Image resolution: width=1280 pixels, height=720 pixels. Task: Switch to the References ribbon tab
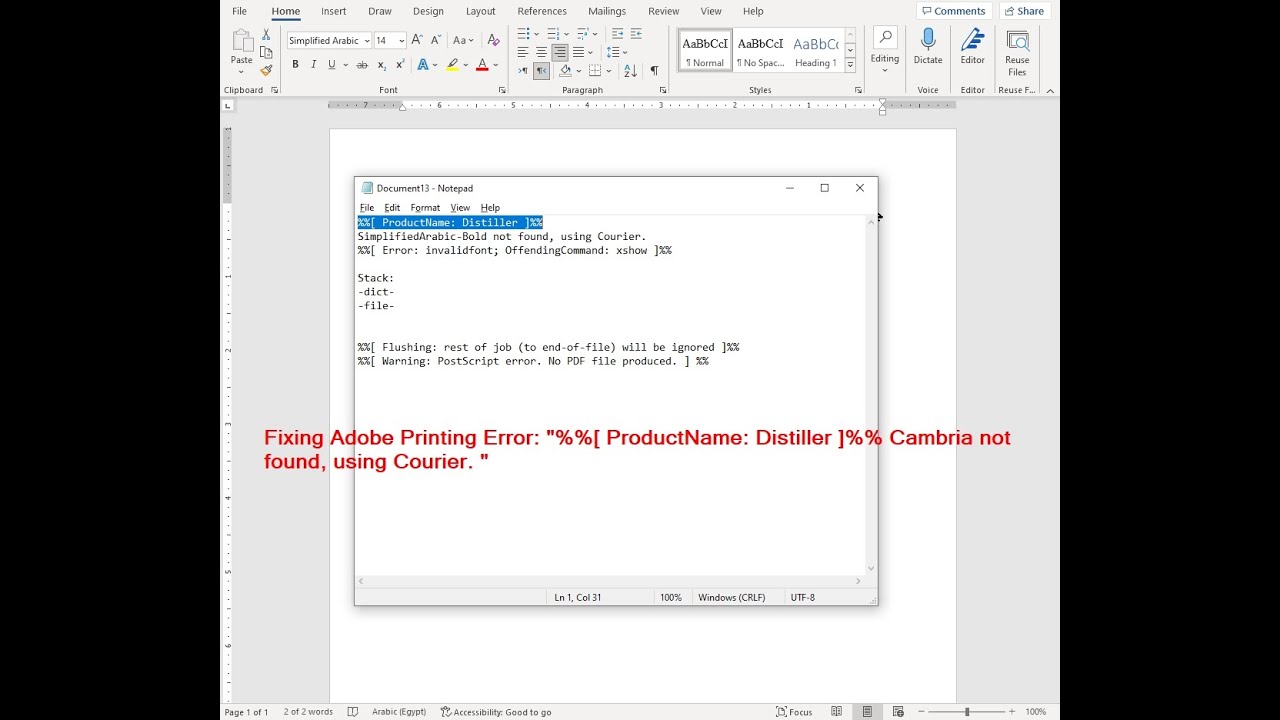click(542, 11)
